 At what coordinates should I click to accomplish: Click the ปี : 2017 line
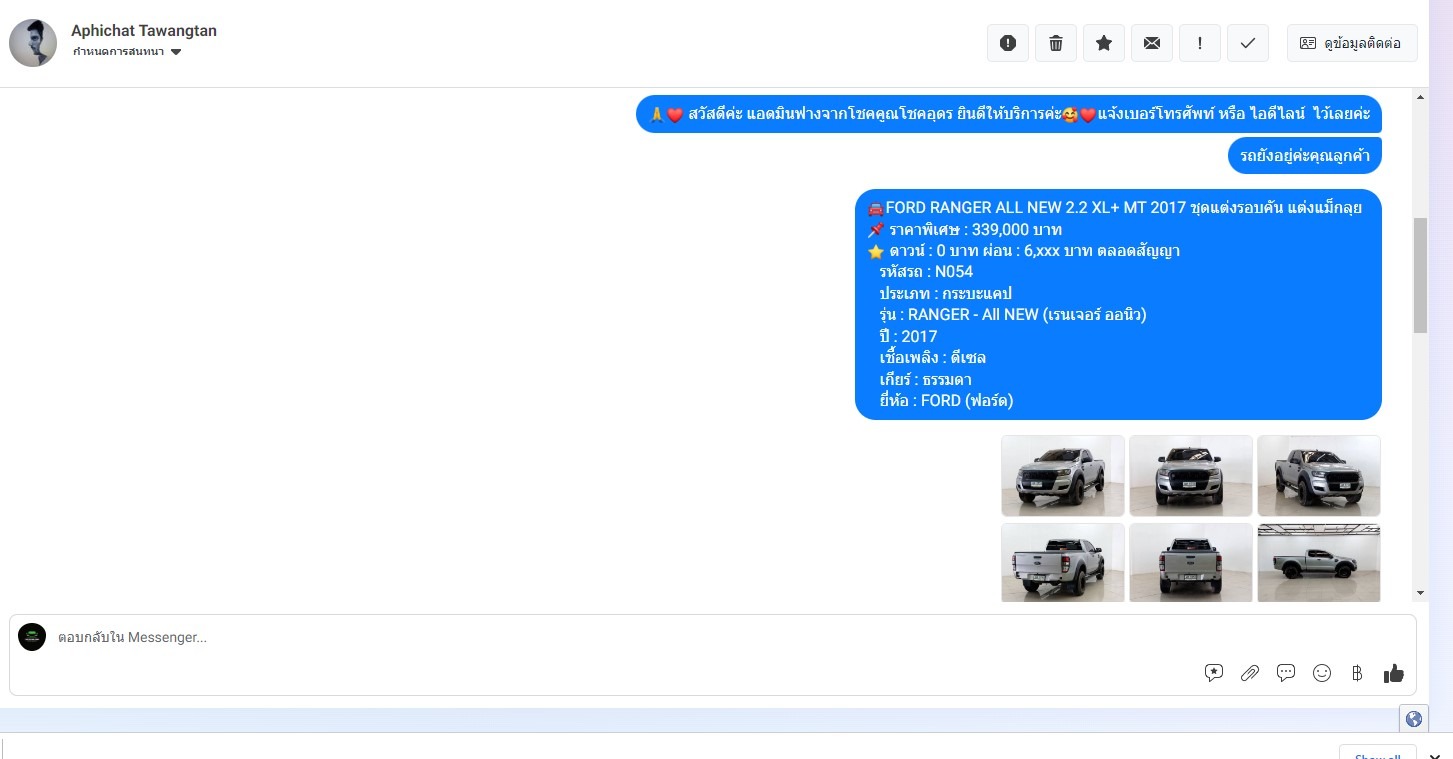coord(908,337)
